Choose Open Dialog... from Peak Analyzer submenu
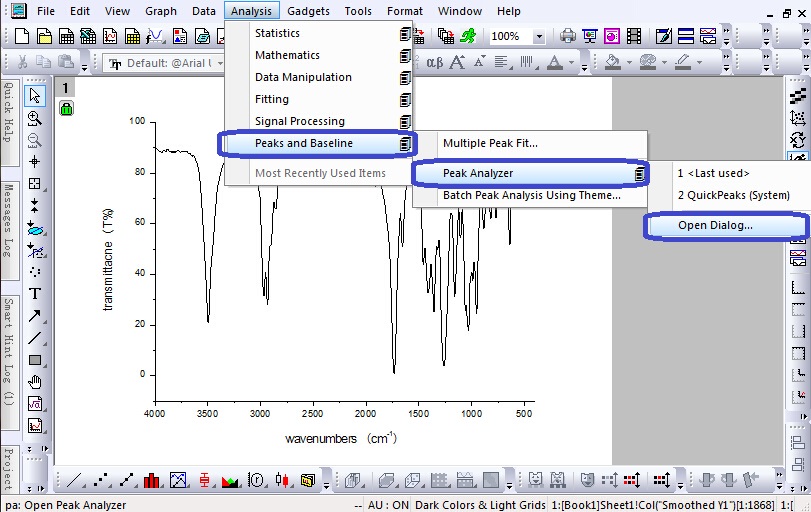Viewport: 811px width, 512px height. click(715, 225)
